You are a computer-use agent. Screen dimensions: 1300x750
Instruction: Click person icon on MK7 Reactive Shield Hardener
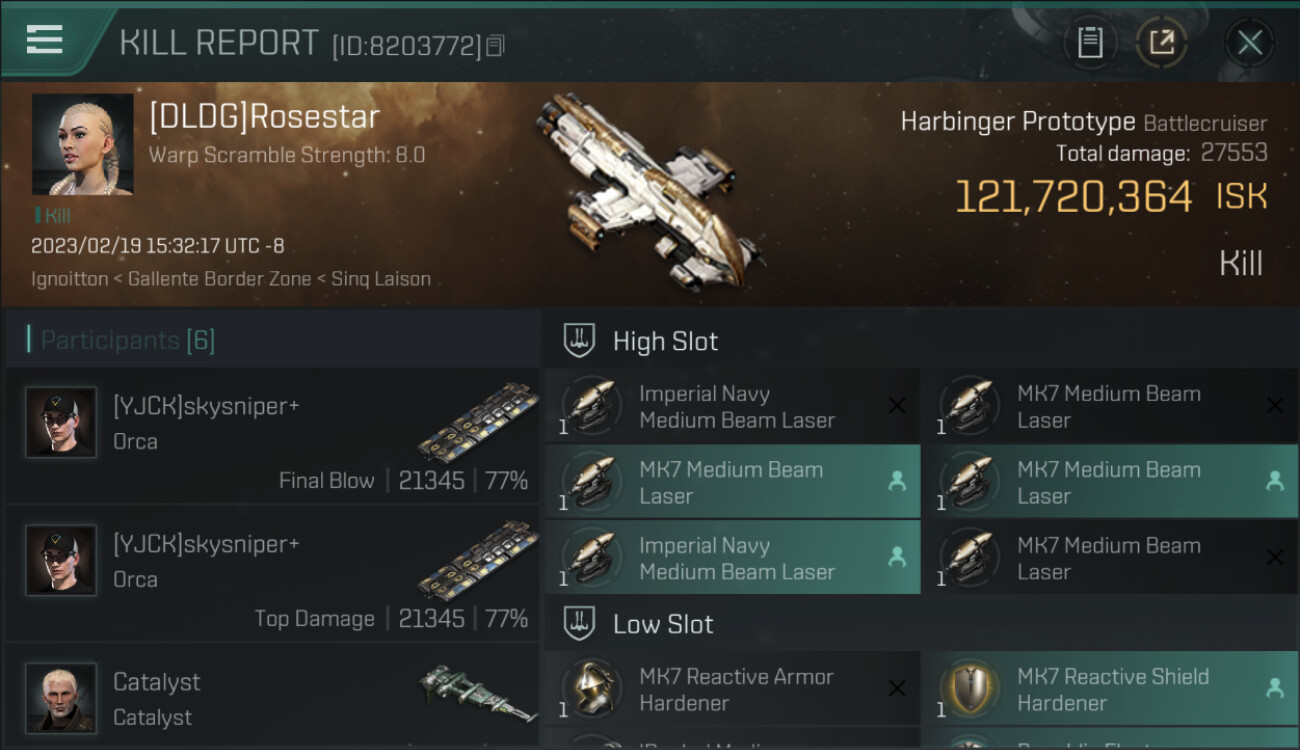click(1274, 688)
